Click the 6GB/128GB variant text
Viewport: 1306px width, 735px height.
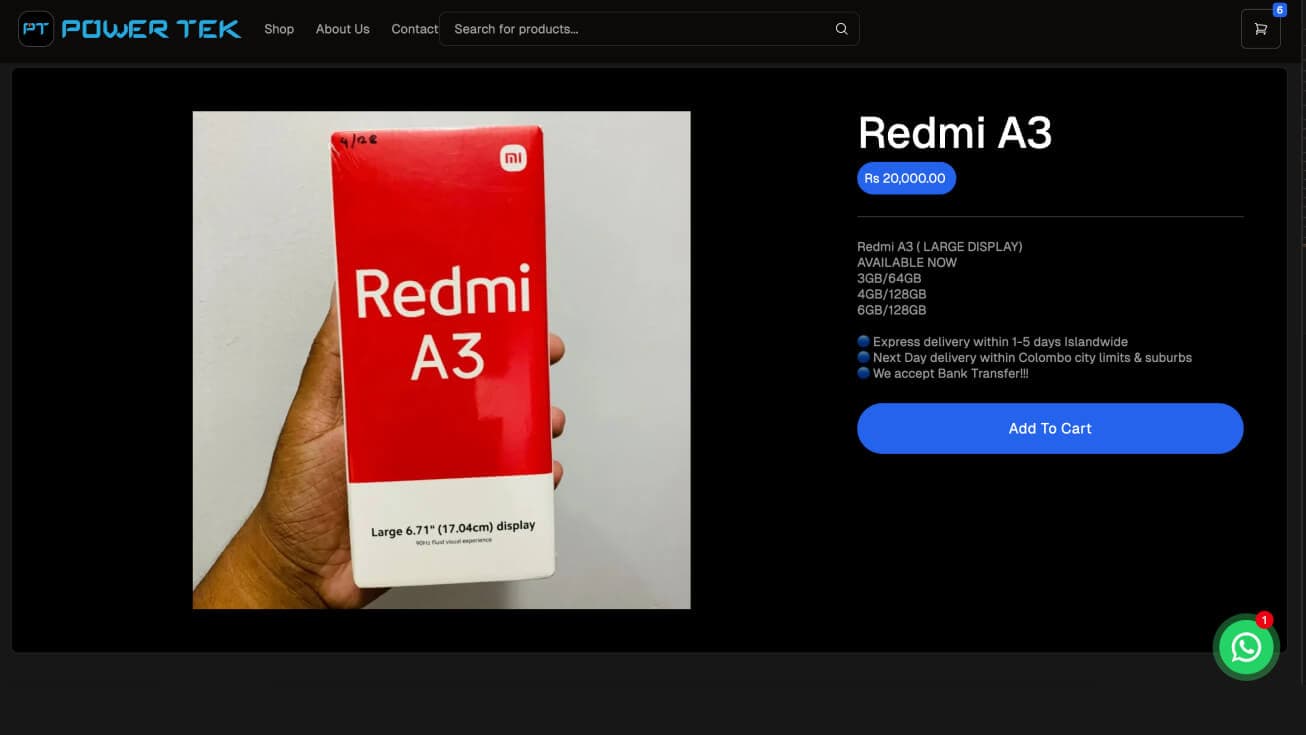[891, 310]
